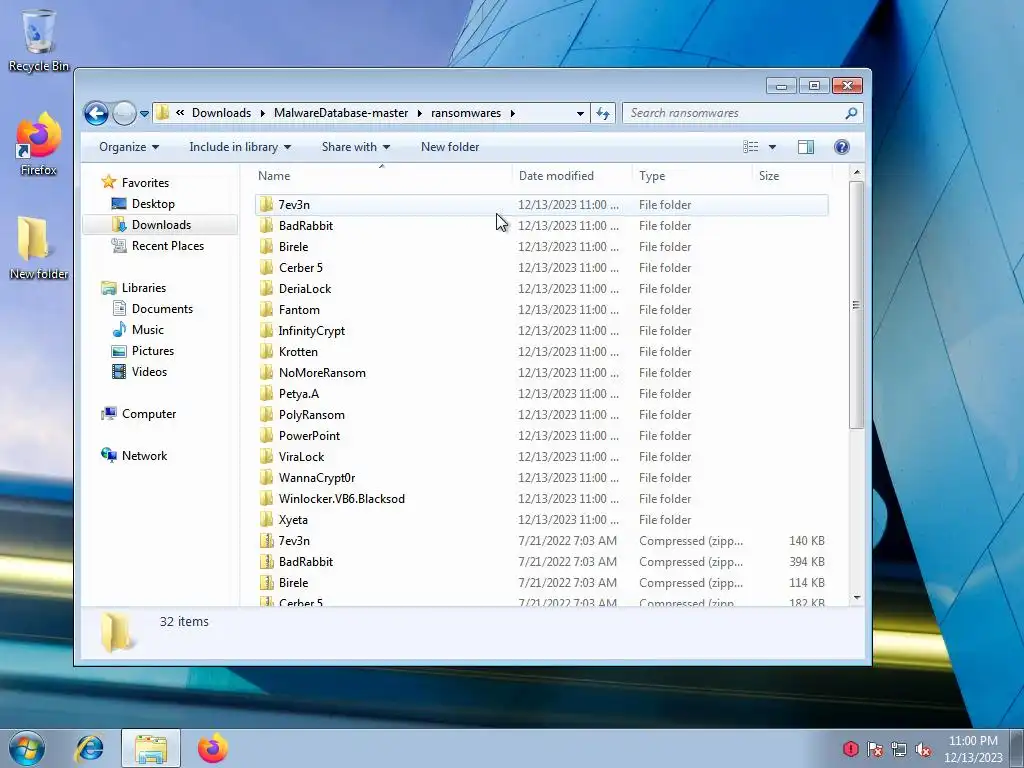Select the WannaCrypt0r folder icon
Image resolution: width=1024 pixels, height=768 pixels.
pyautogui.click(x=266, y=478)
